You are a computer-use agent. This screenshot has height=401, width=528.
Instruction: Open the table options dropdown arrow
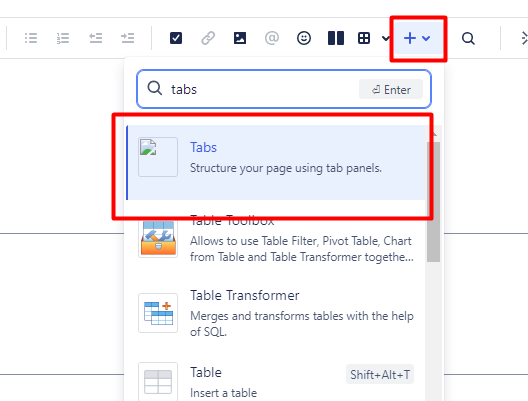[386, 38]
